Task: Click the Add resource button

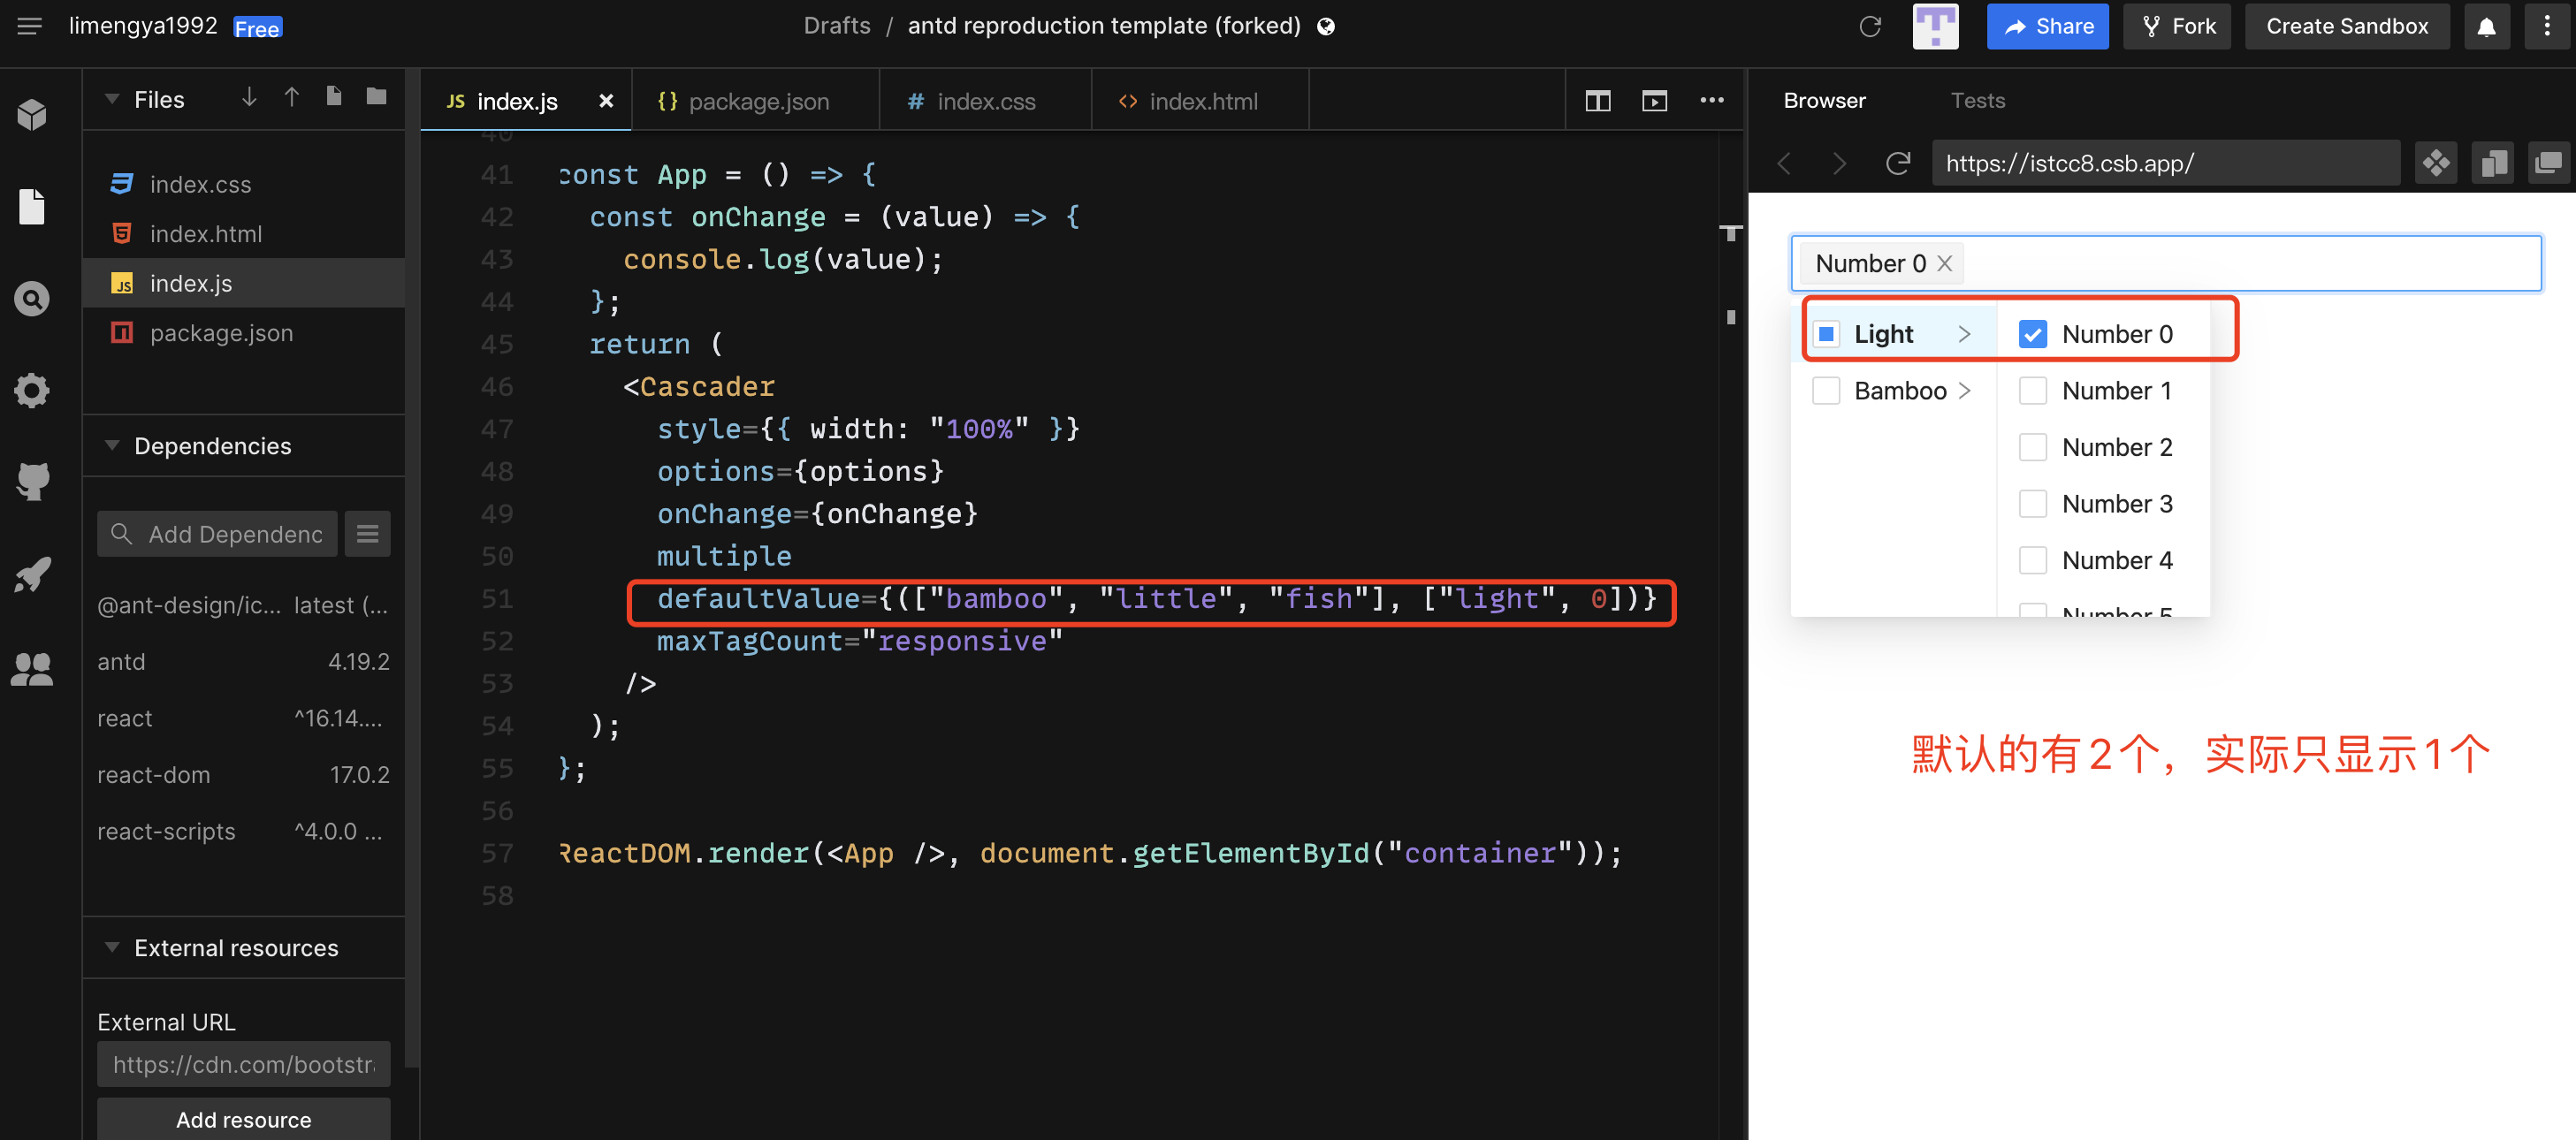Action: pyautogui.click(x=243, y=1119)
